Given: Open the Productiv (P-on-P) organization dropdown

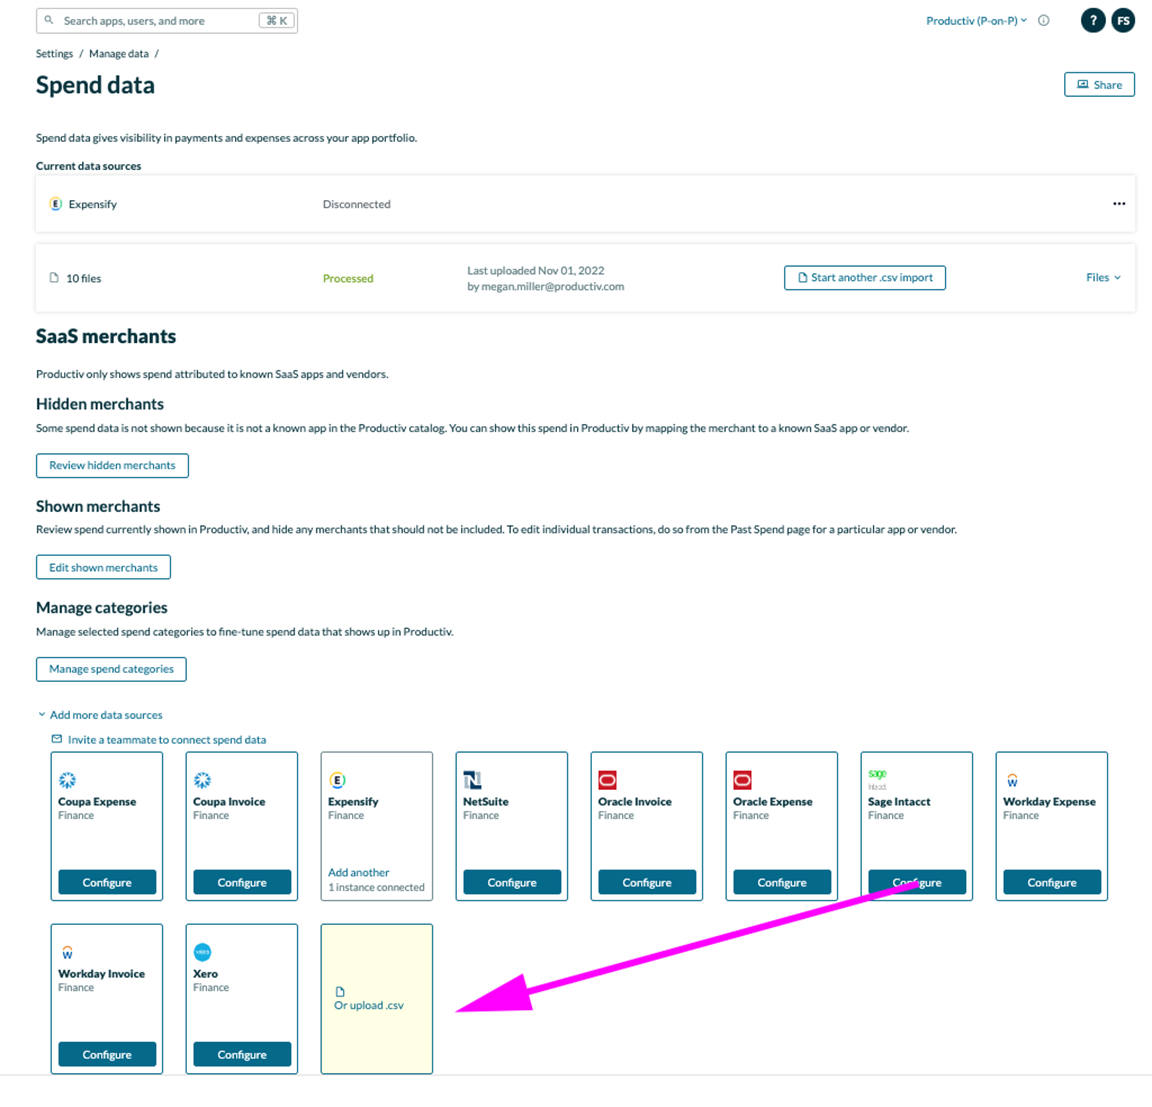Looking at the screenshot, I should pos(976,21).
